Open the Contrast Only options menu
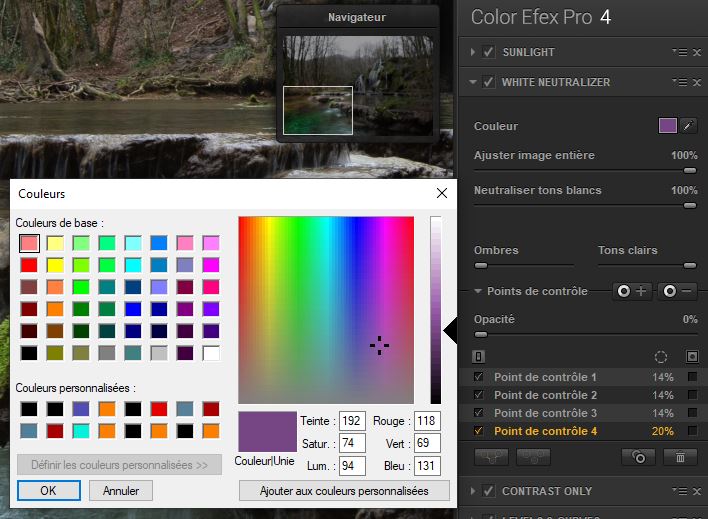Screen dimensions: 708x519 point(680,491)
